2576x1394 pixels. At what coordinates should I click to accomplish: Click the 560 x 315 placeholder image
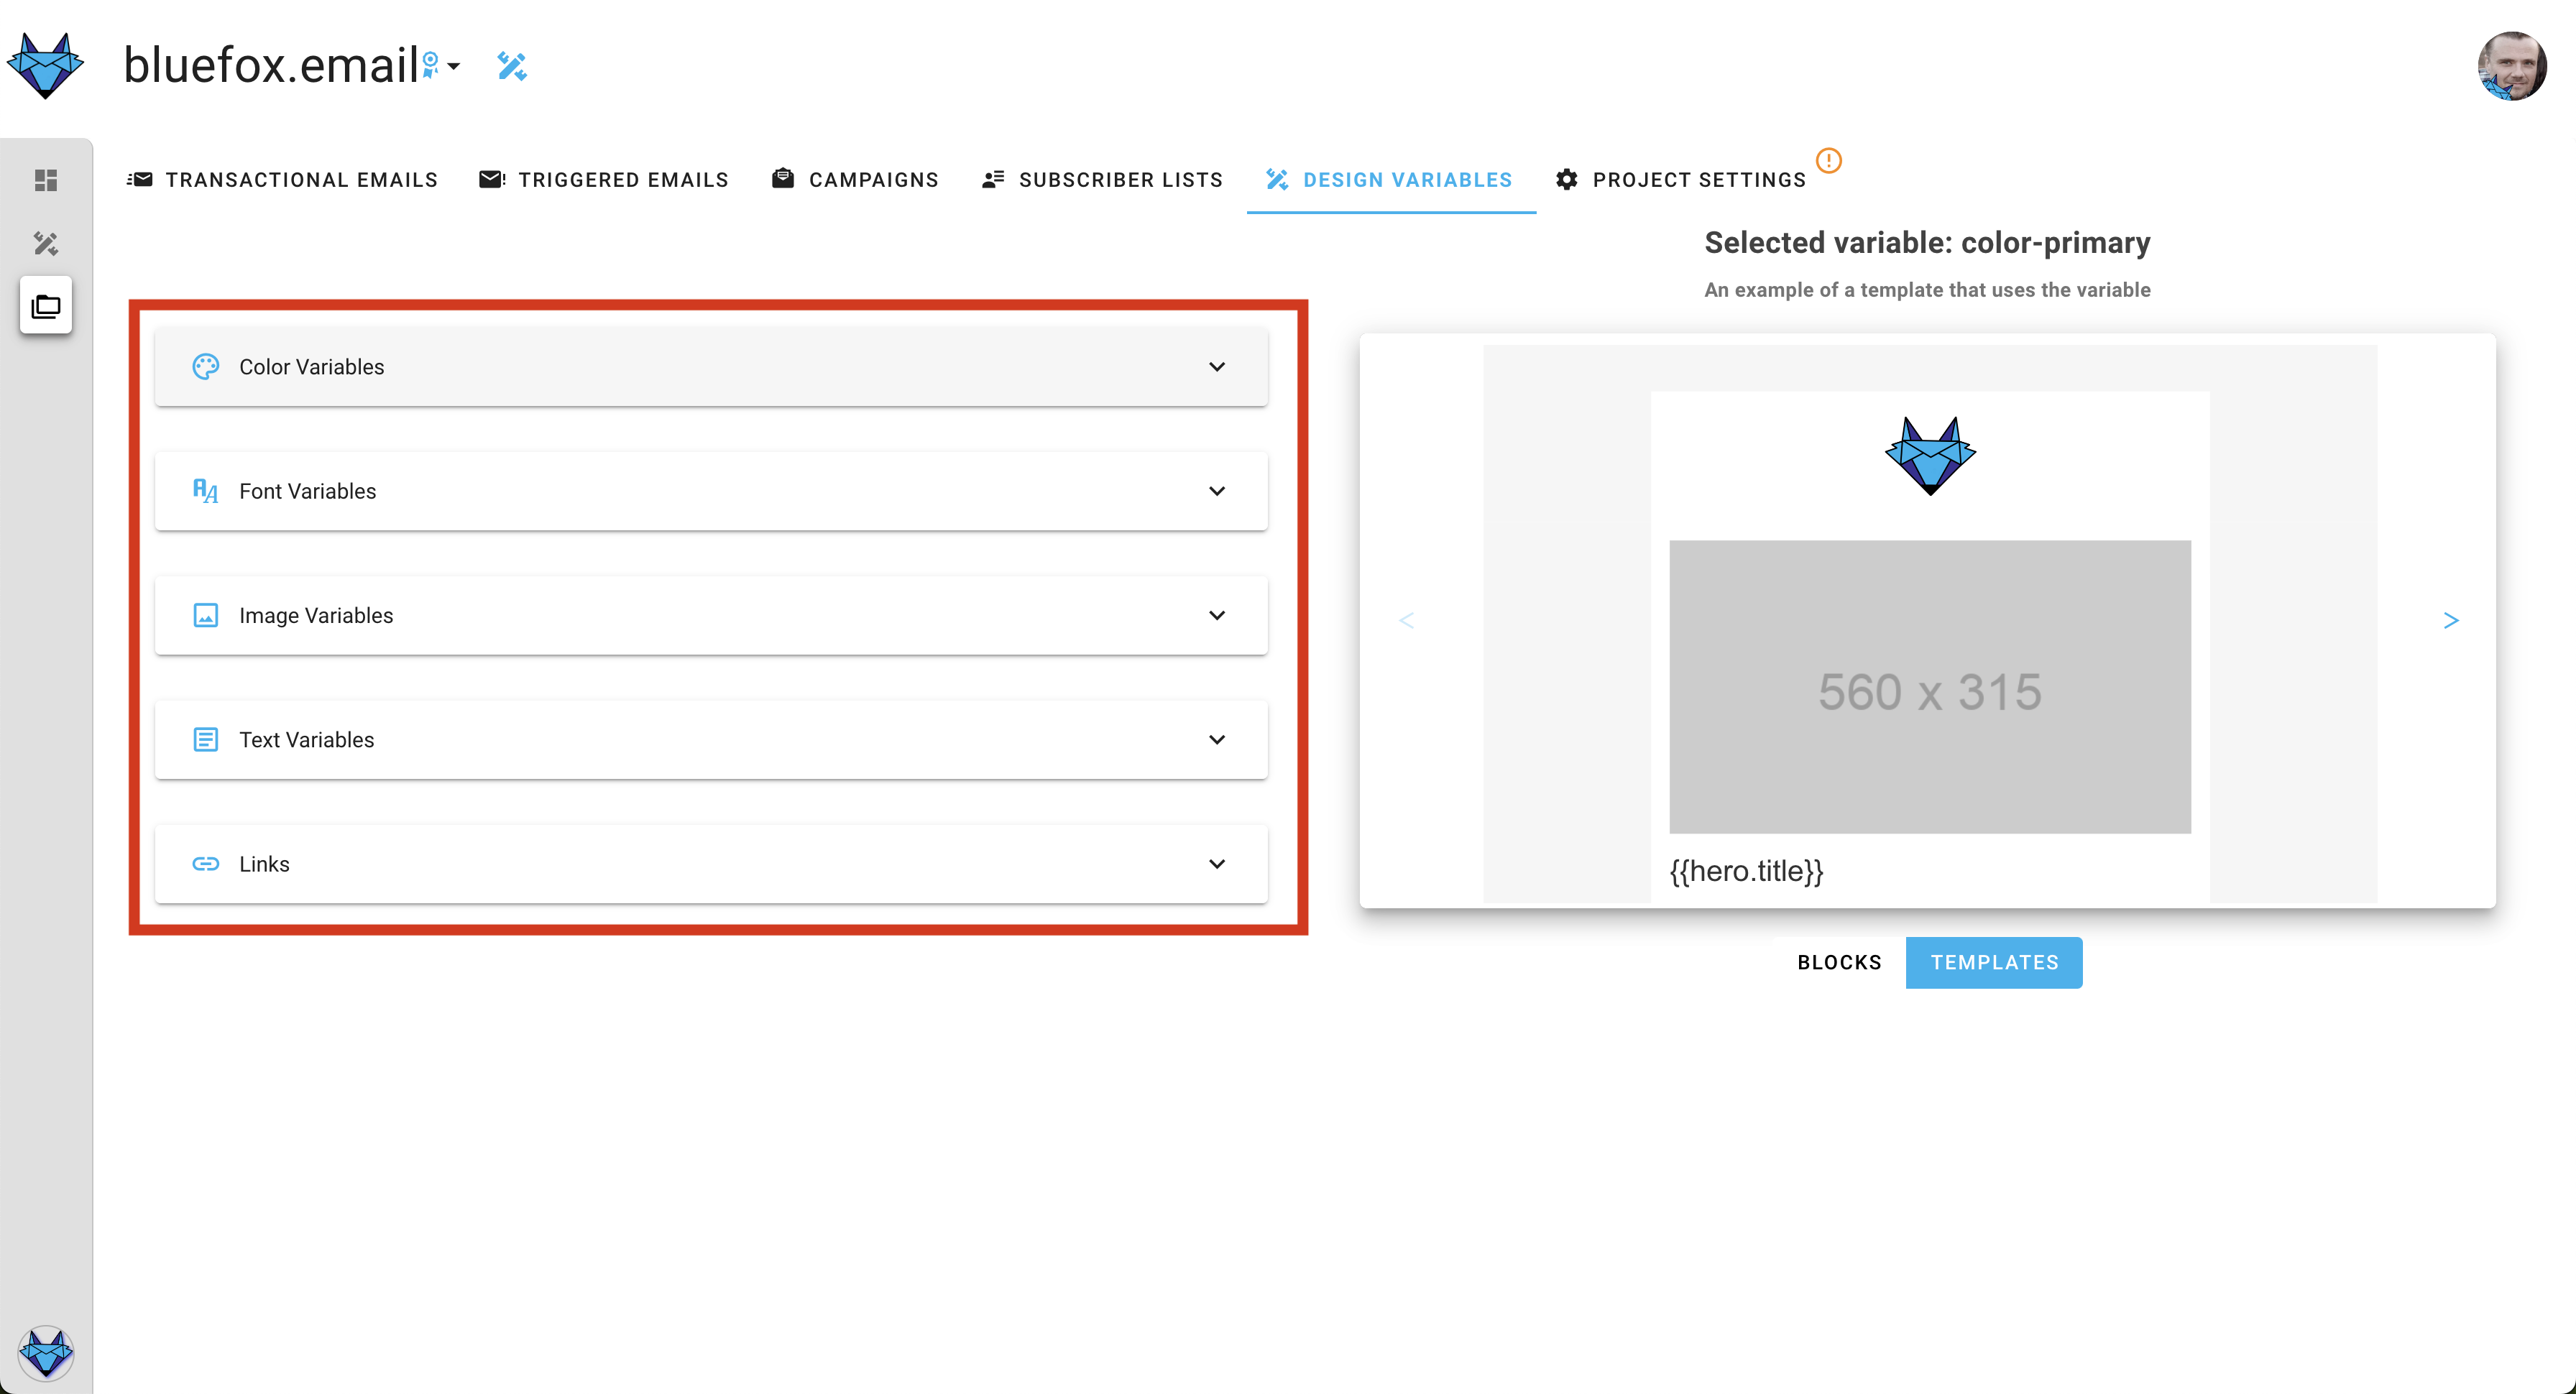(1930, 687)
